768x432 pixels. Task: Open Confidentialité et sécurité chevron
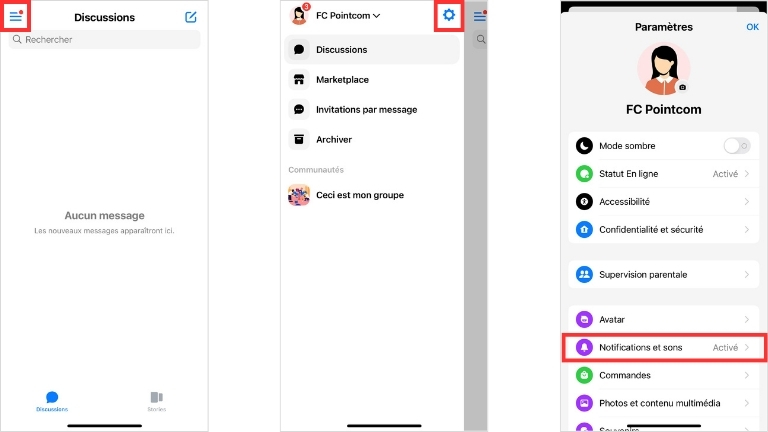point(746,230)
